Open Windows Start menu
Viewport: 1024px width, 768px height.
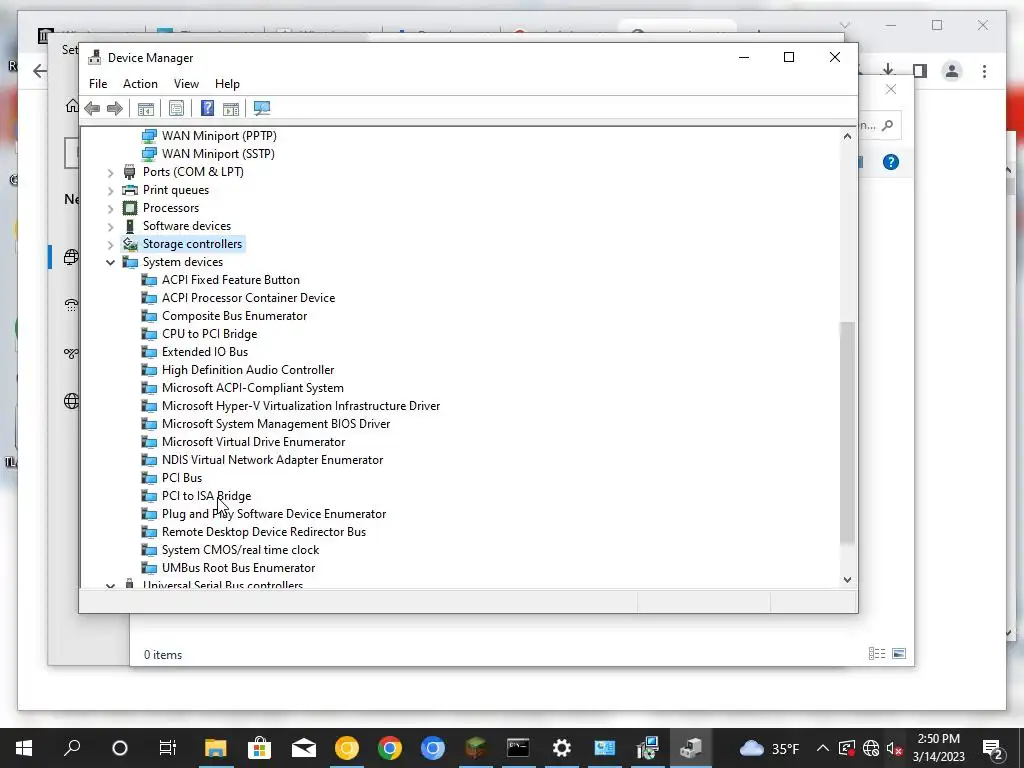tap(24, 748)
